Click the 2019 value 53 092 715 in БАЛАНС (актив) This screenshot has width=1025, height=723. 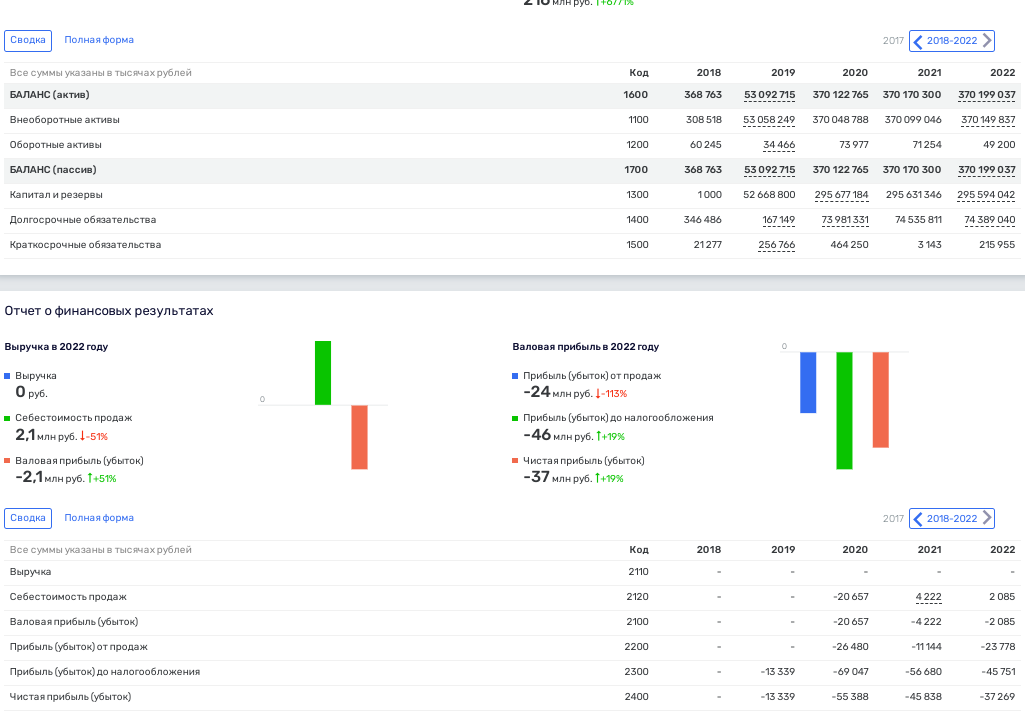click(769, 95)
